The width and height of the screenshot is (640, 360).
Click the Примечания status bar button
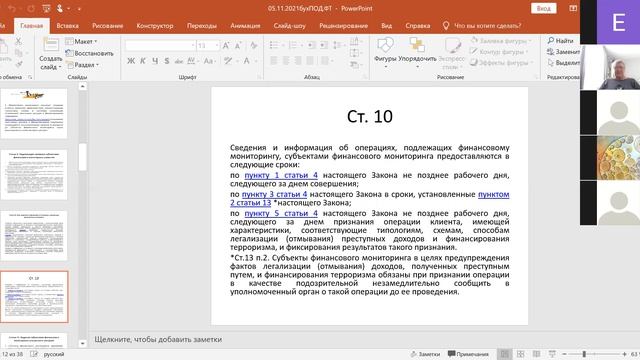468,354
